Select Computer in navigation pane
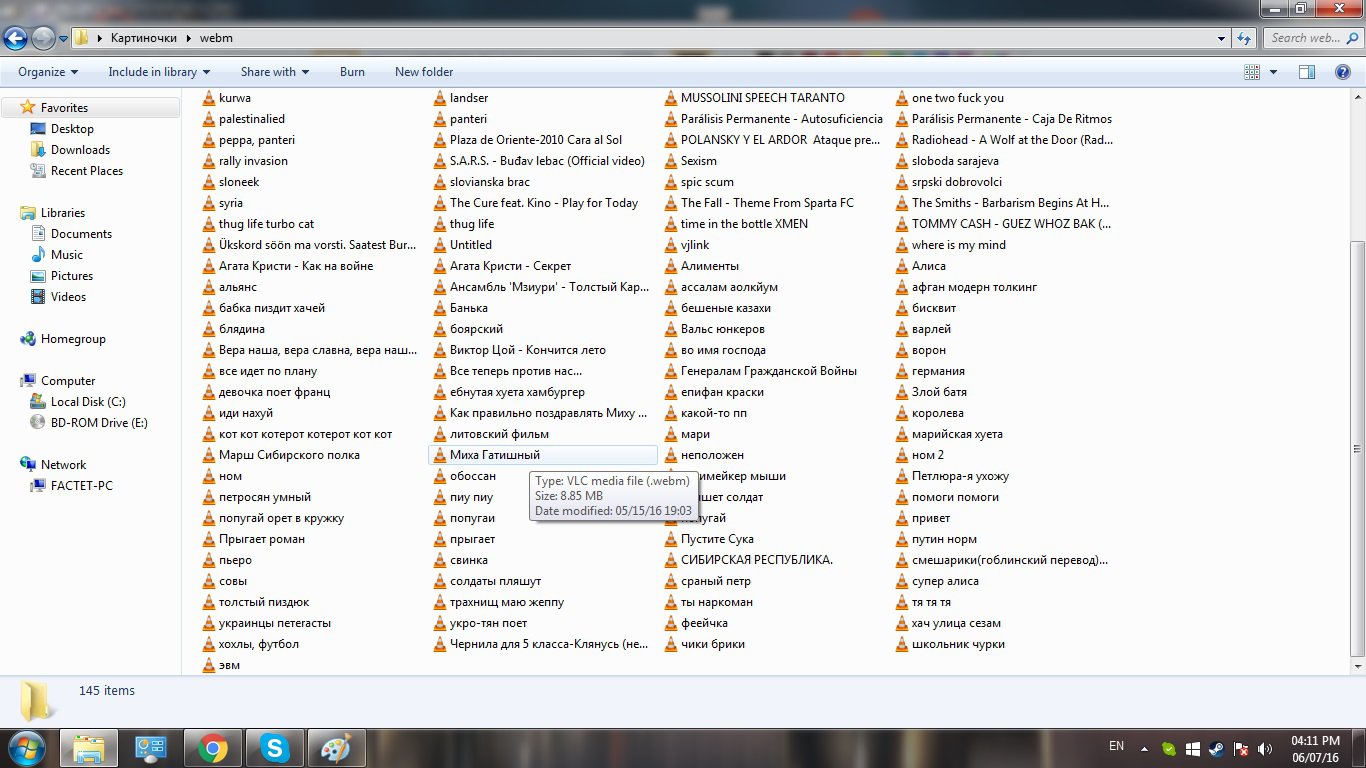This screenshot has height=768, width=1366. coord(68,381)
